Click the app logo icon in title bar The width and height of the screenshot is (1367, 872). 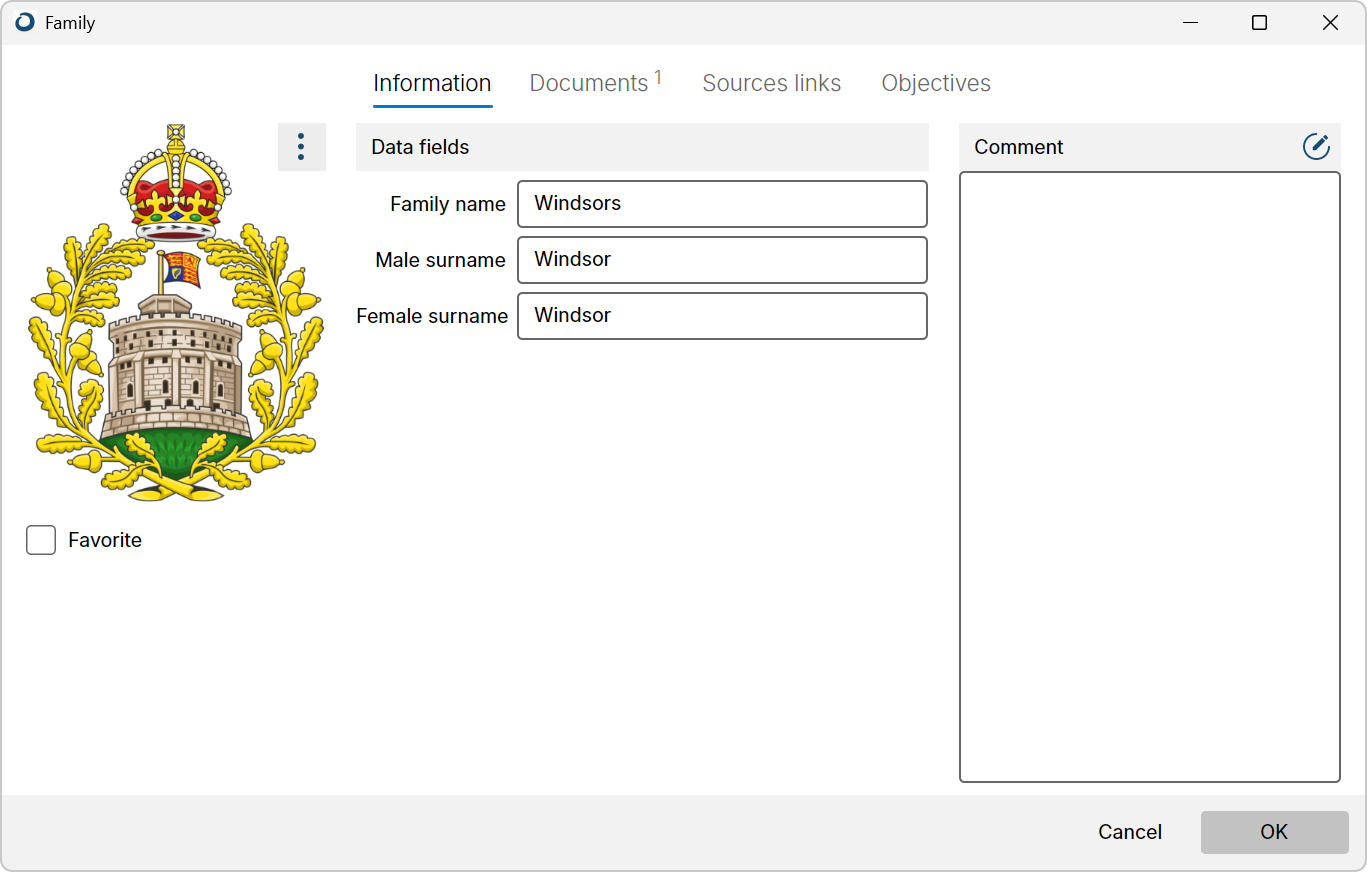click(25, 22)
